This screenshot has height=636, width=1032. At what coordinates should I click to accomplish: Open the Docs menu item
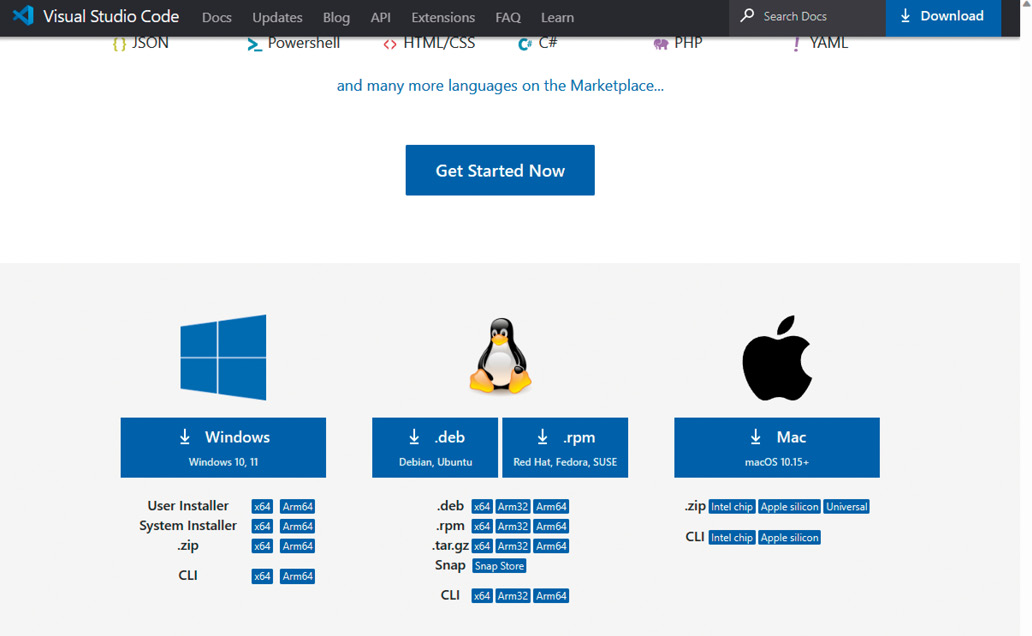[x=217, y=18]
